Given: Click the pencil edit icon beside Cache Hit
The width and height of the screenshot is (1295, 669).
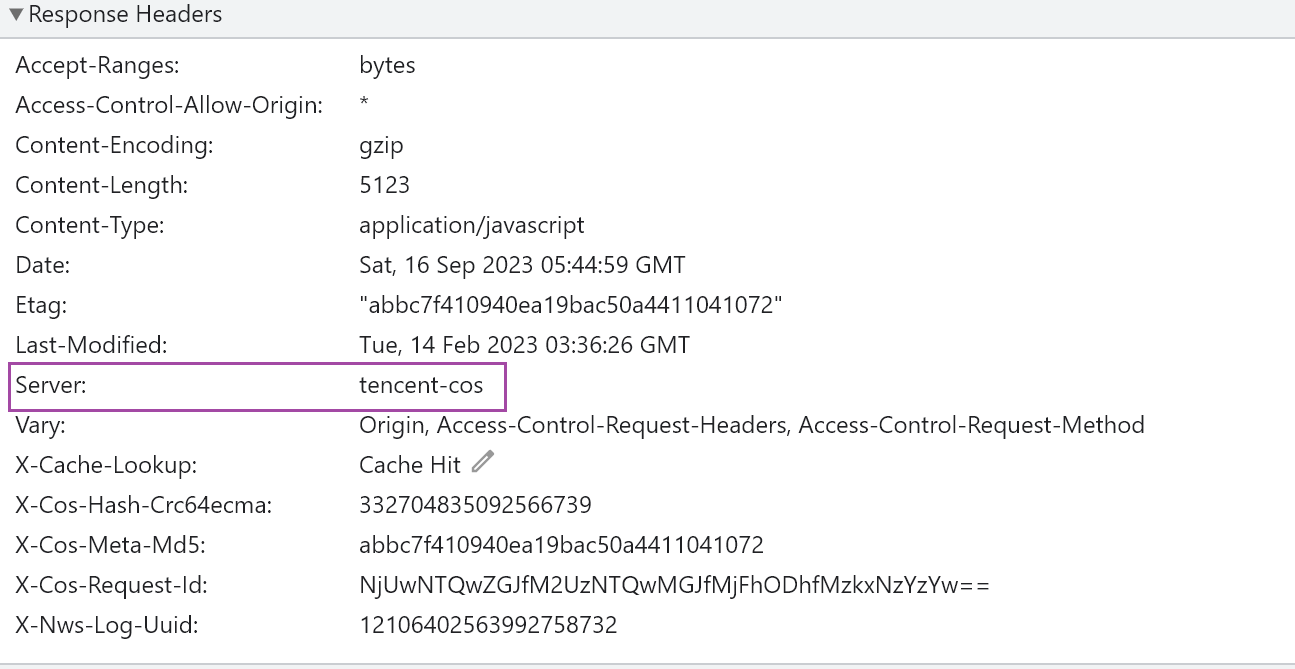Looking at the screenshot, I should point(484,462).
